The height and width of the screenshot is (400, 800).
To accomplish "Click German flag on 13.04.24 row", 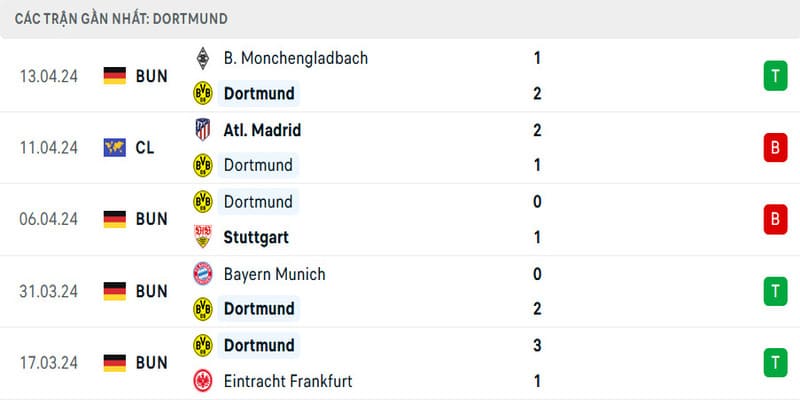I will pos(114,76).
